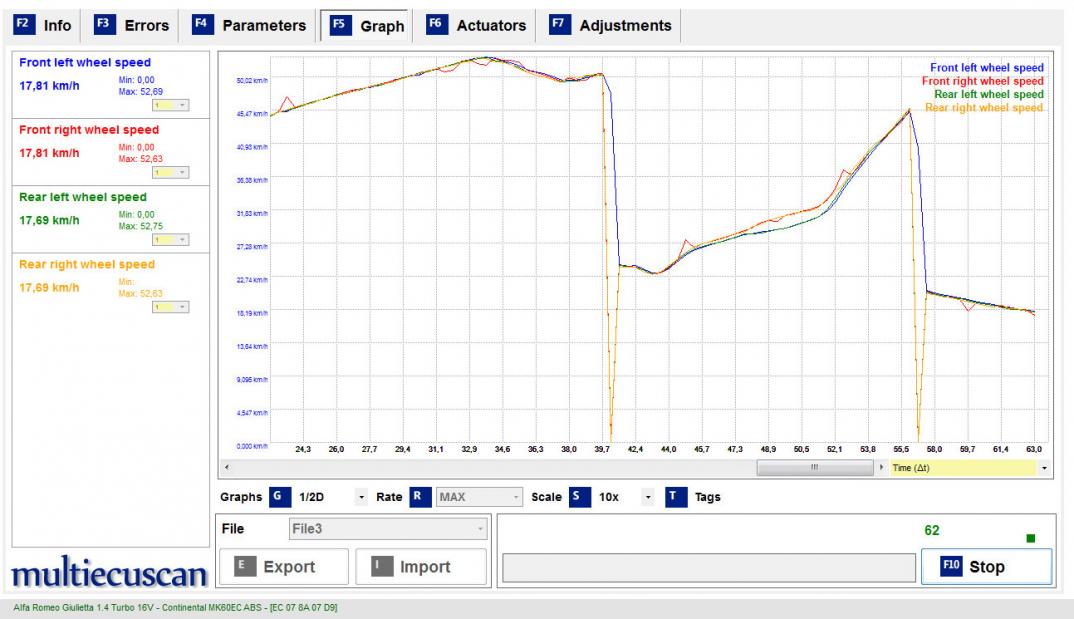Open Front left wheel speed graph dropdown

(171, 105)
